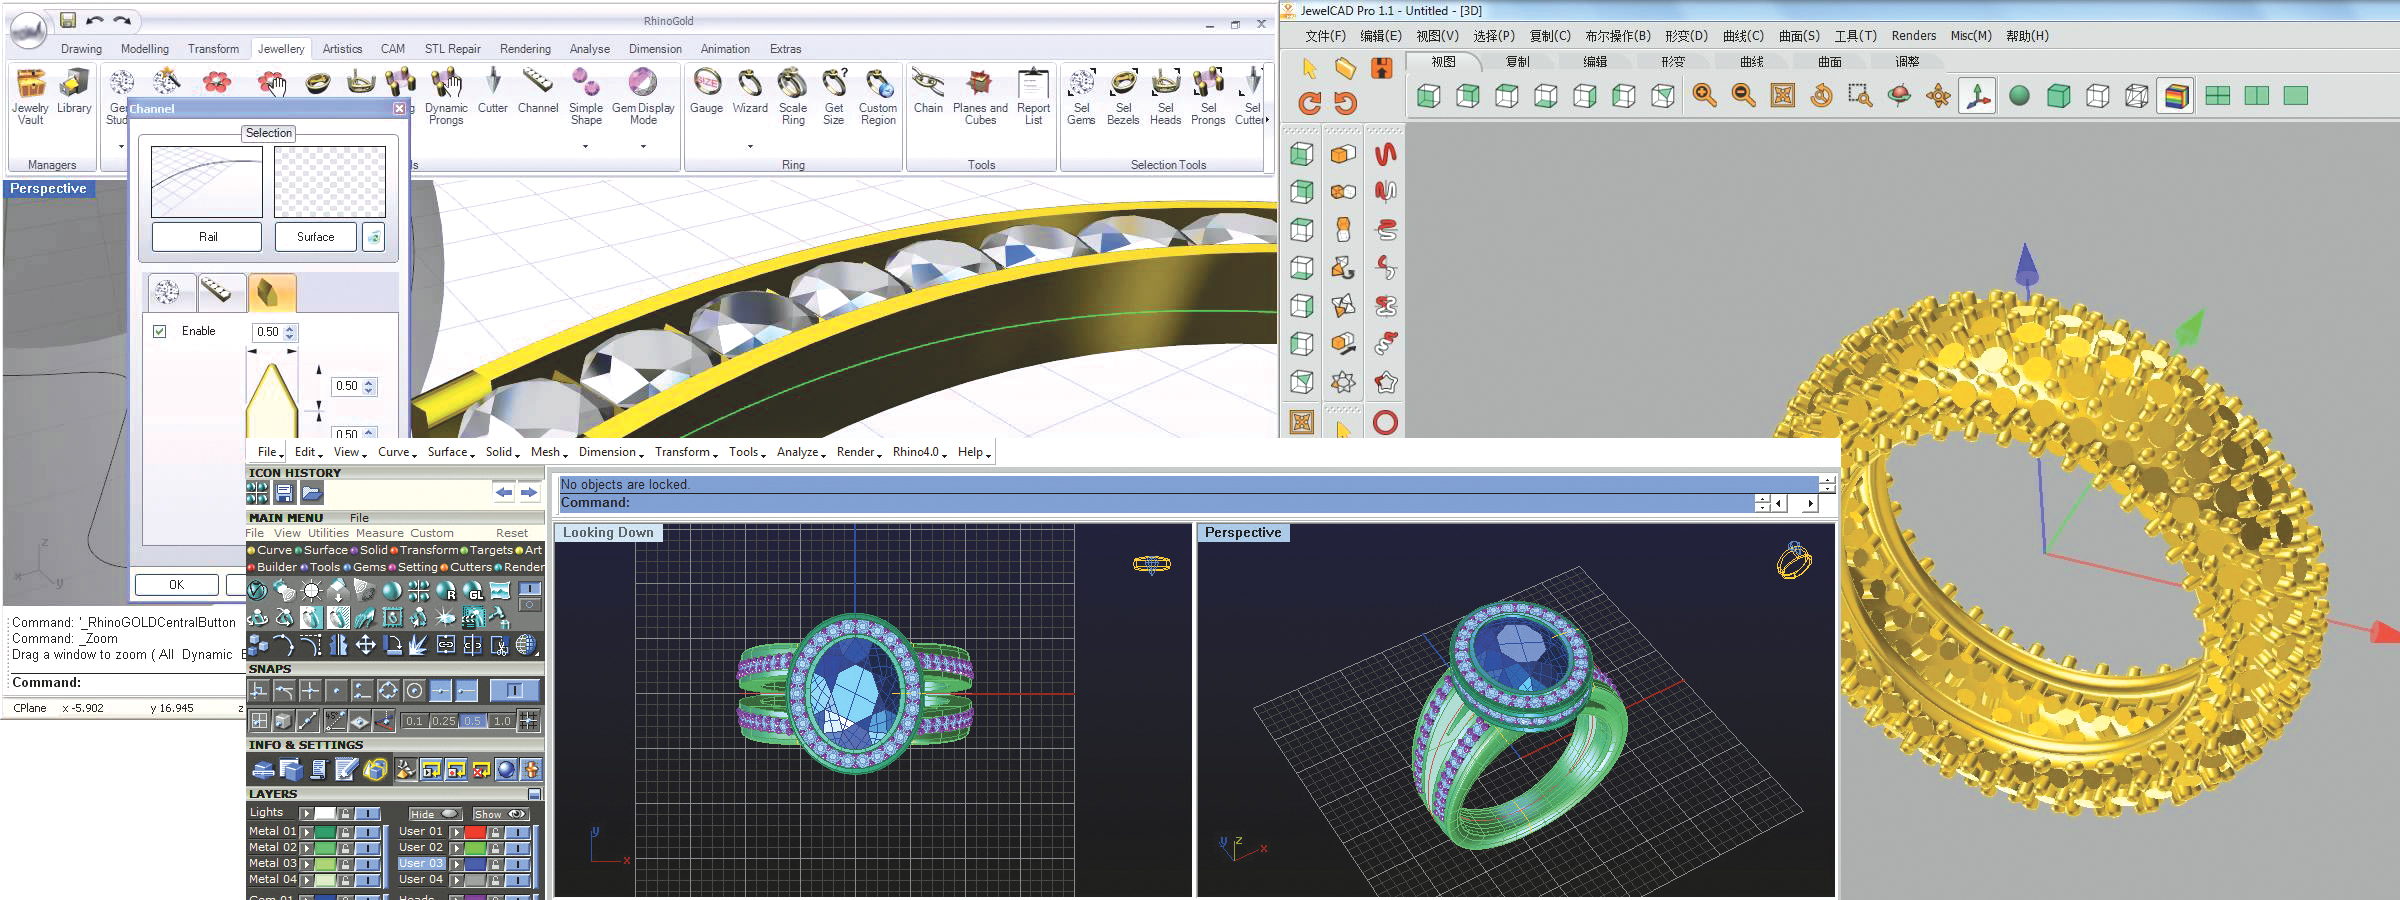Click the Sel Gems selection tool

[x=1081, y=97]
